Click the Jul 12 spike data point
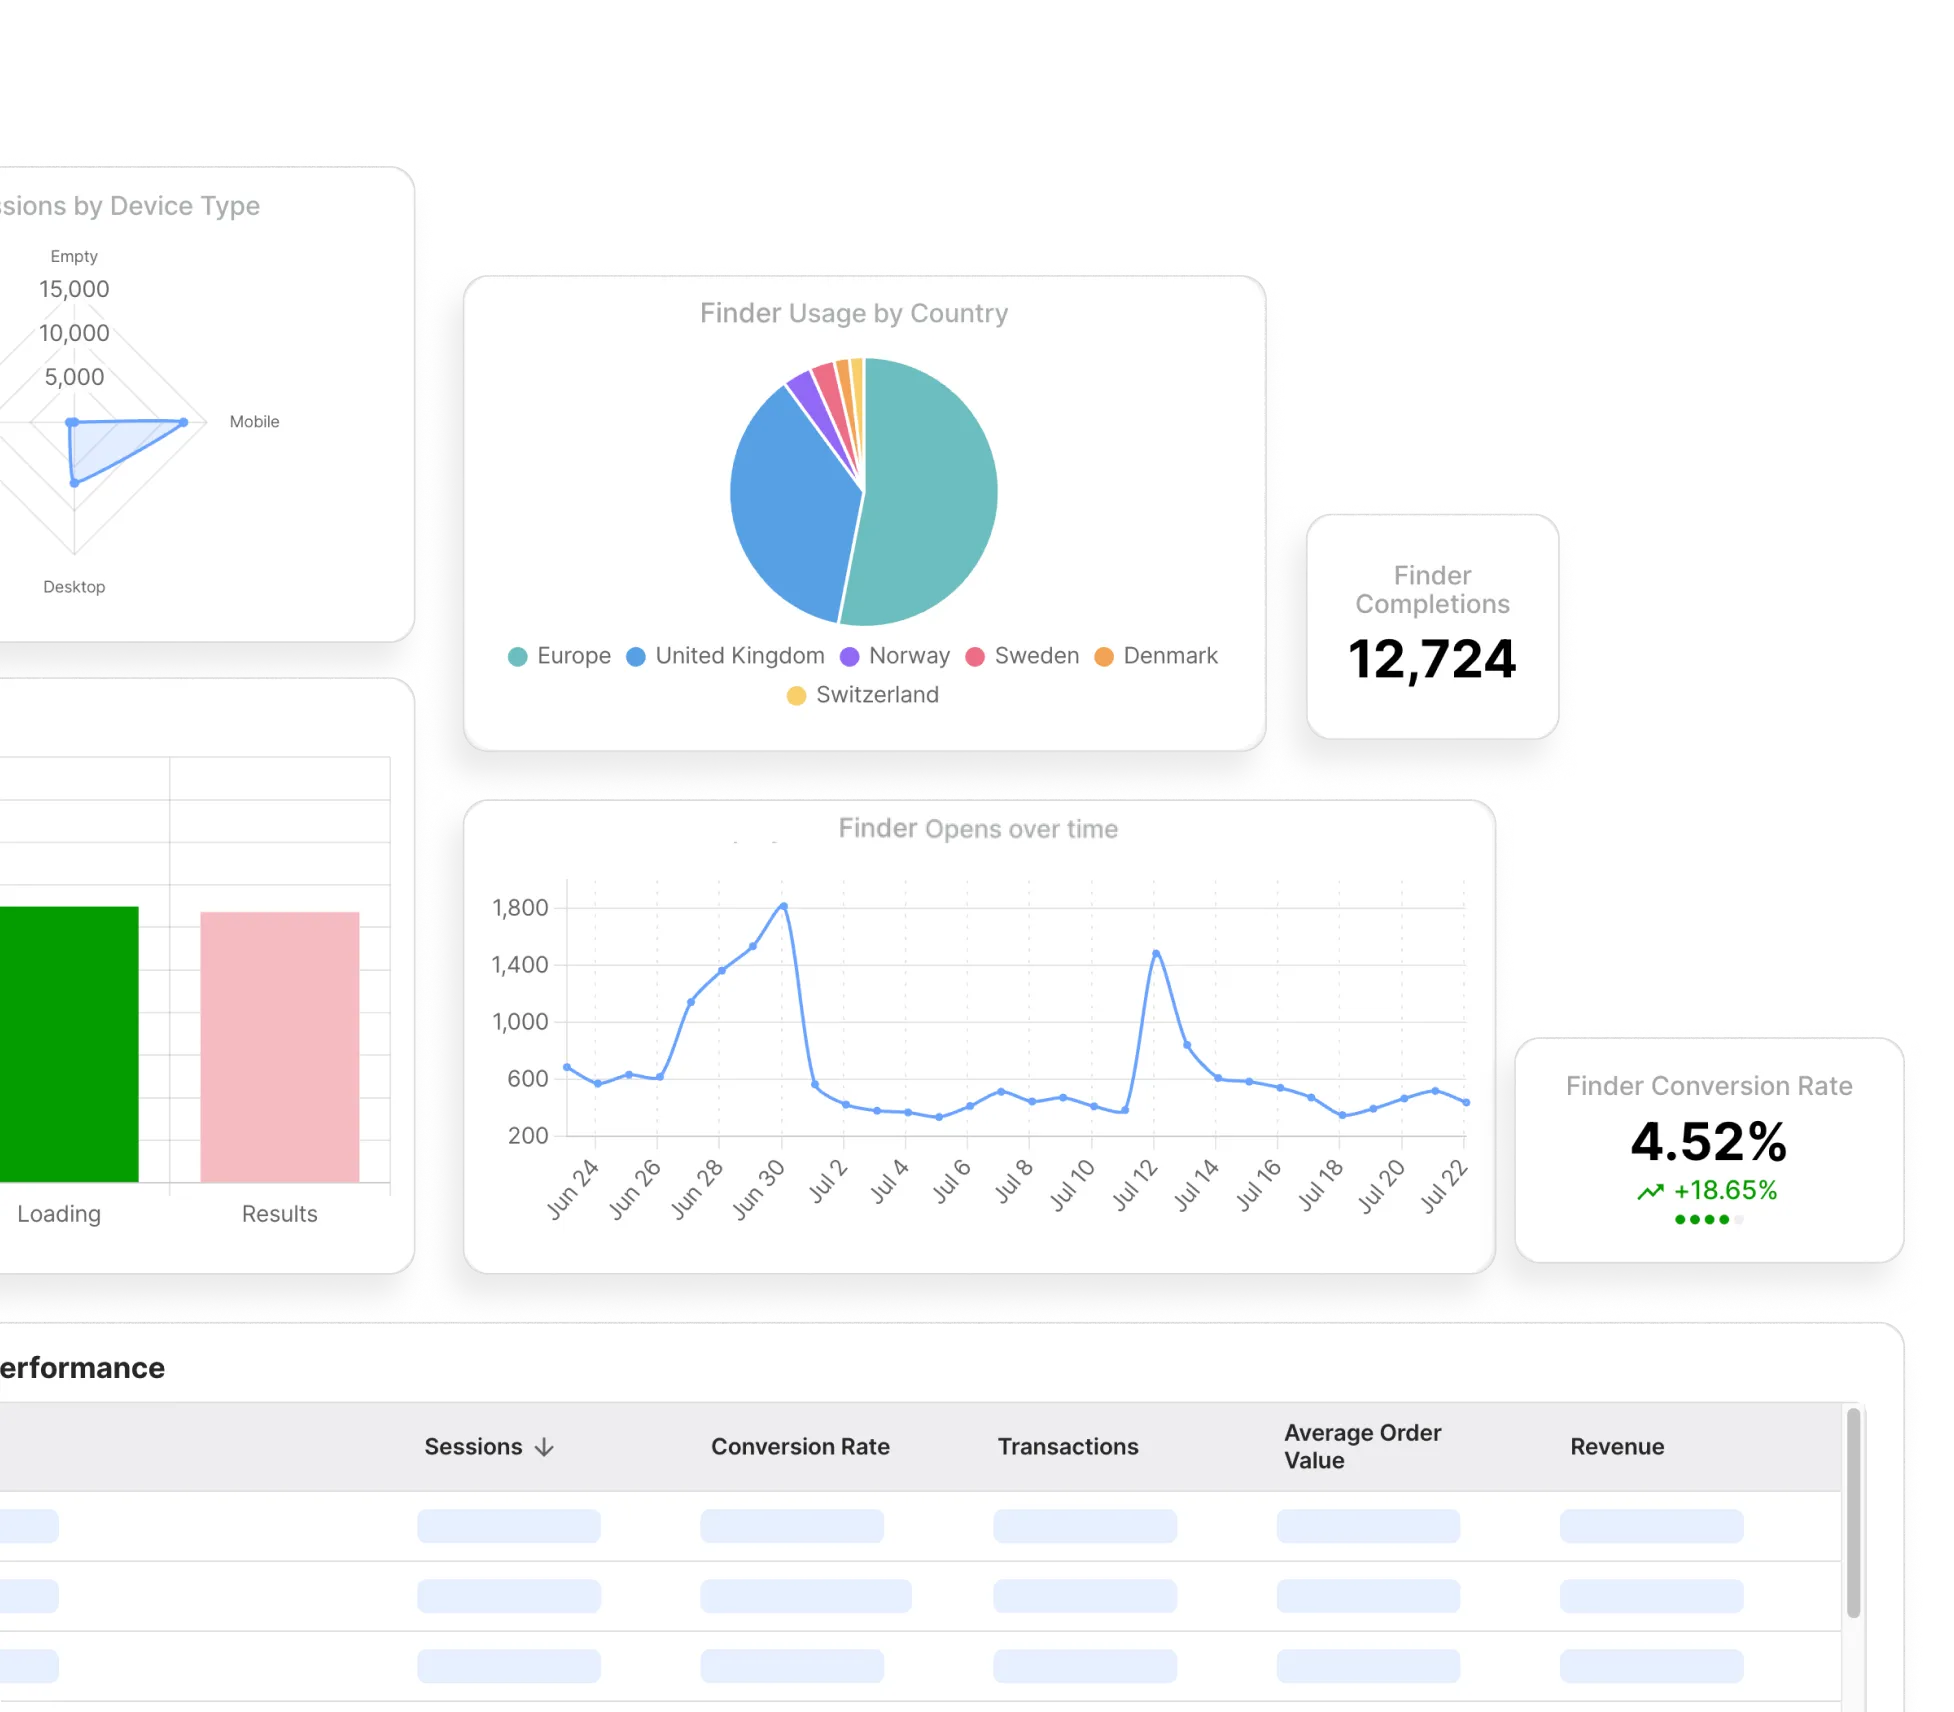The image size is (1954, 1712). click(x=1156, y=953)
